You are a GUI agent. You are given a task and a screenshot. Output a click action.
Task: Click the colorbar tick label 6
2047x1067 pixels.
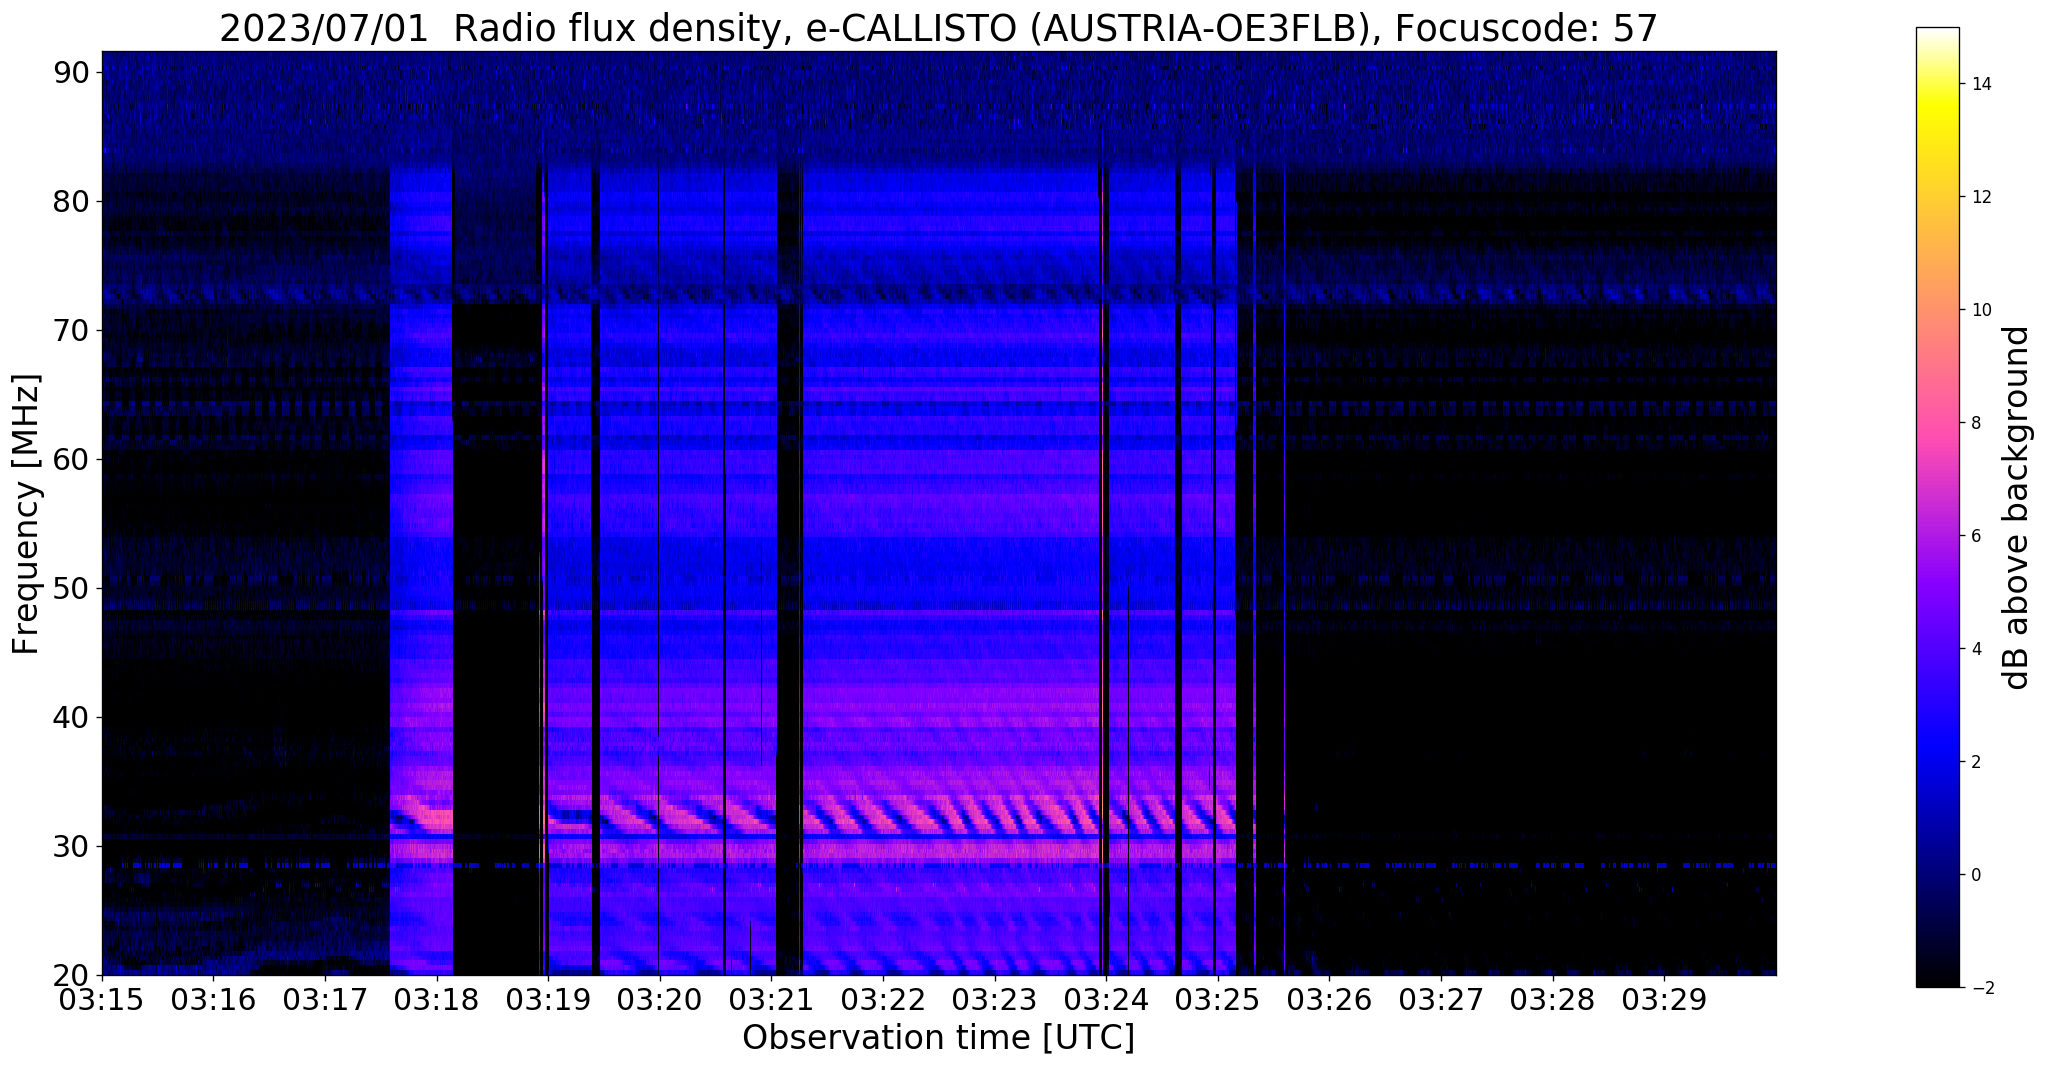coord(1975,536)
